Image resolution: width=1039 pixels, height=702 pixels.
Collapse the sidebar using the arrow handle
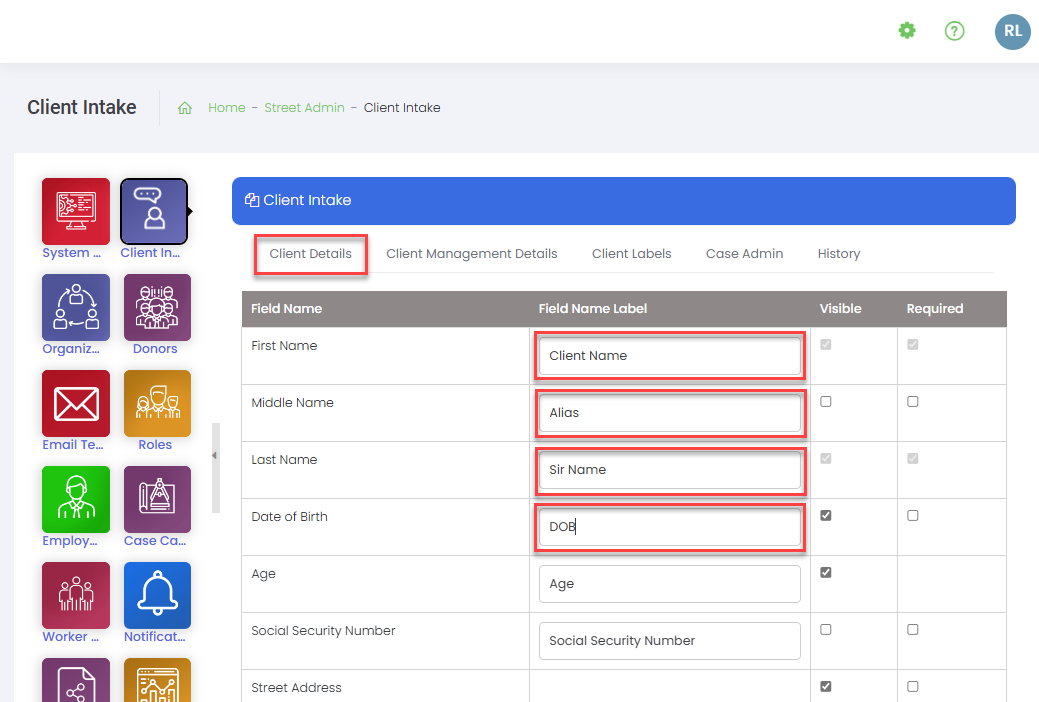coord(214,456)
